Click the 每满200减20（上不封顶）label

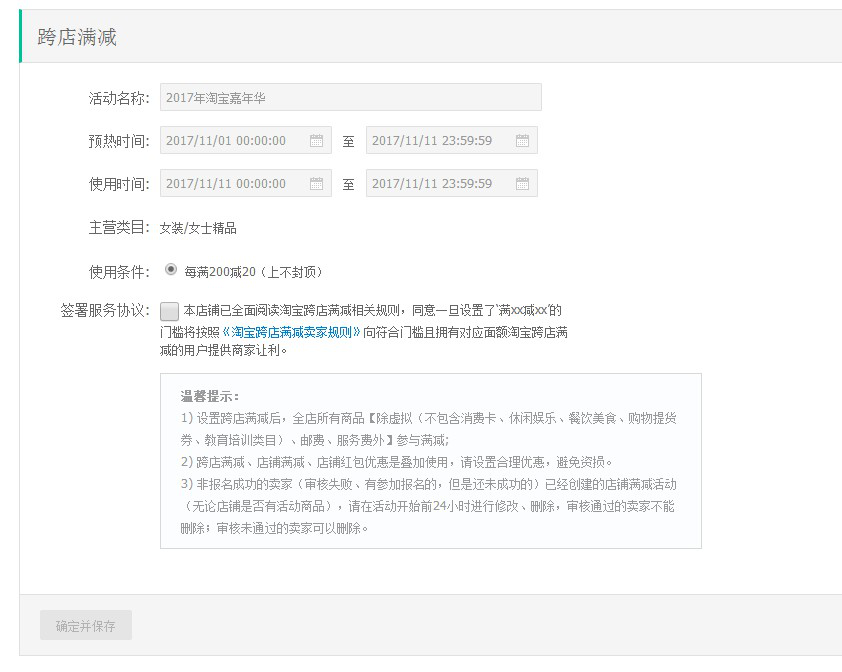(x=253, y=272)
